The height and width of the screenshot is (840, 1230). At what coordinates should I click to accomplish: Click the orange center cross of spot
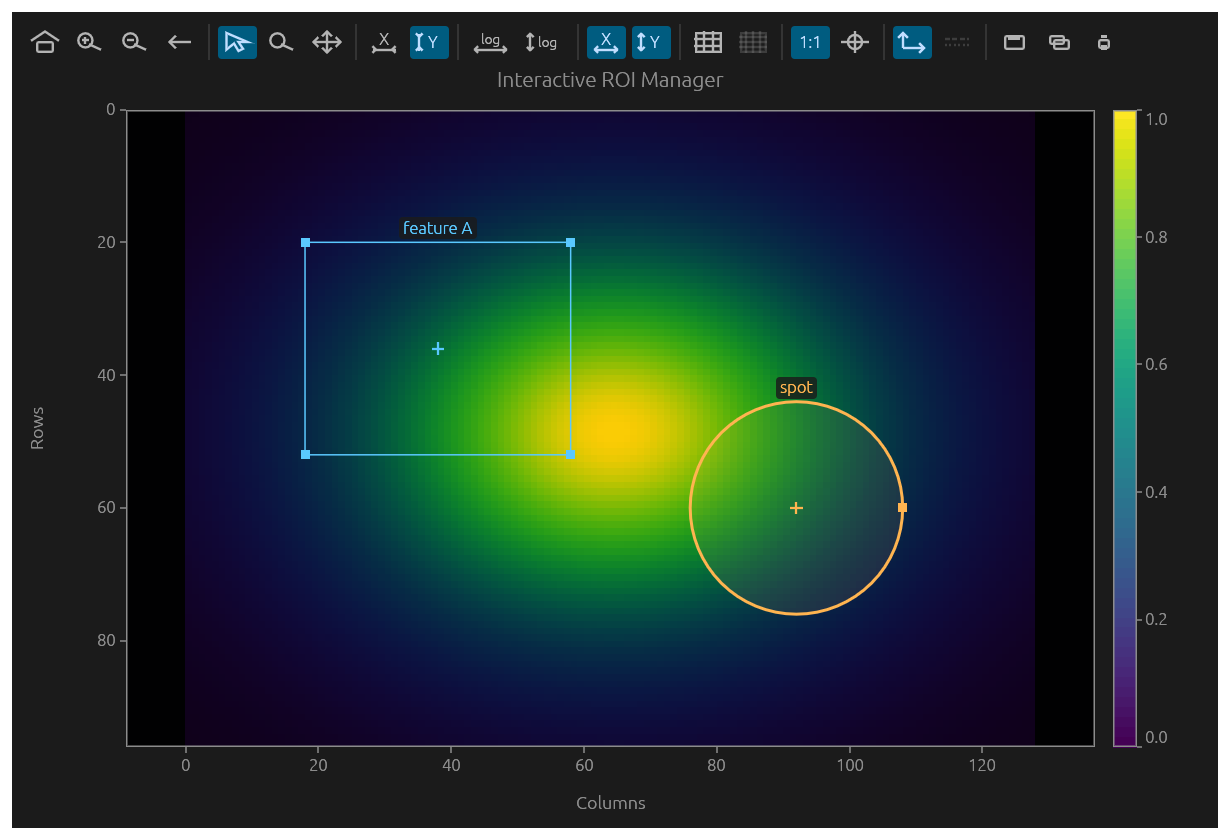pyautogui.click(x=796, y=508)
